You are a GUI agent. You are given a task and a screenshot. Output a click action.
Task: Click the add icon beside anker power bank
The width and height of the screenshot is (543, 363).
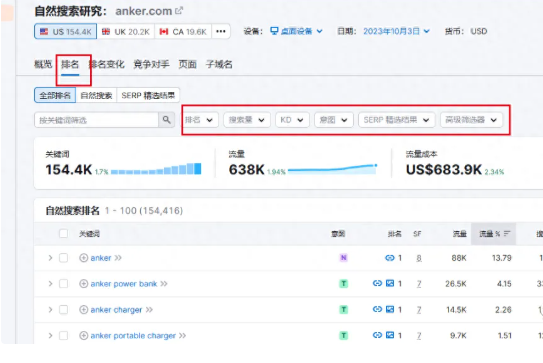pyautogui.click(x=83, y=284)
